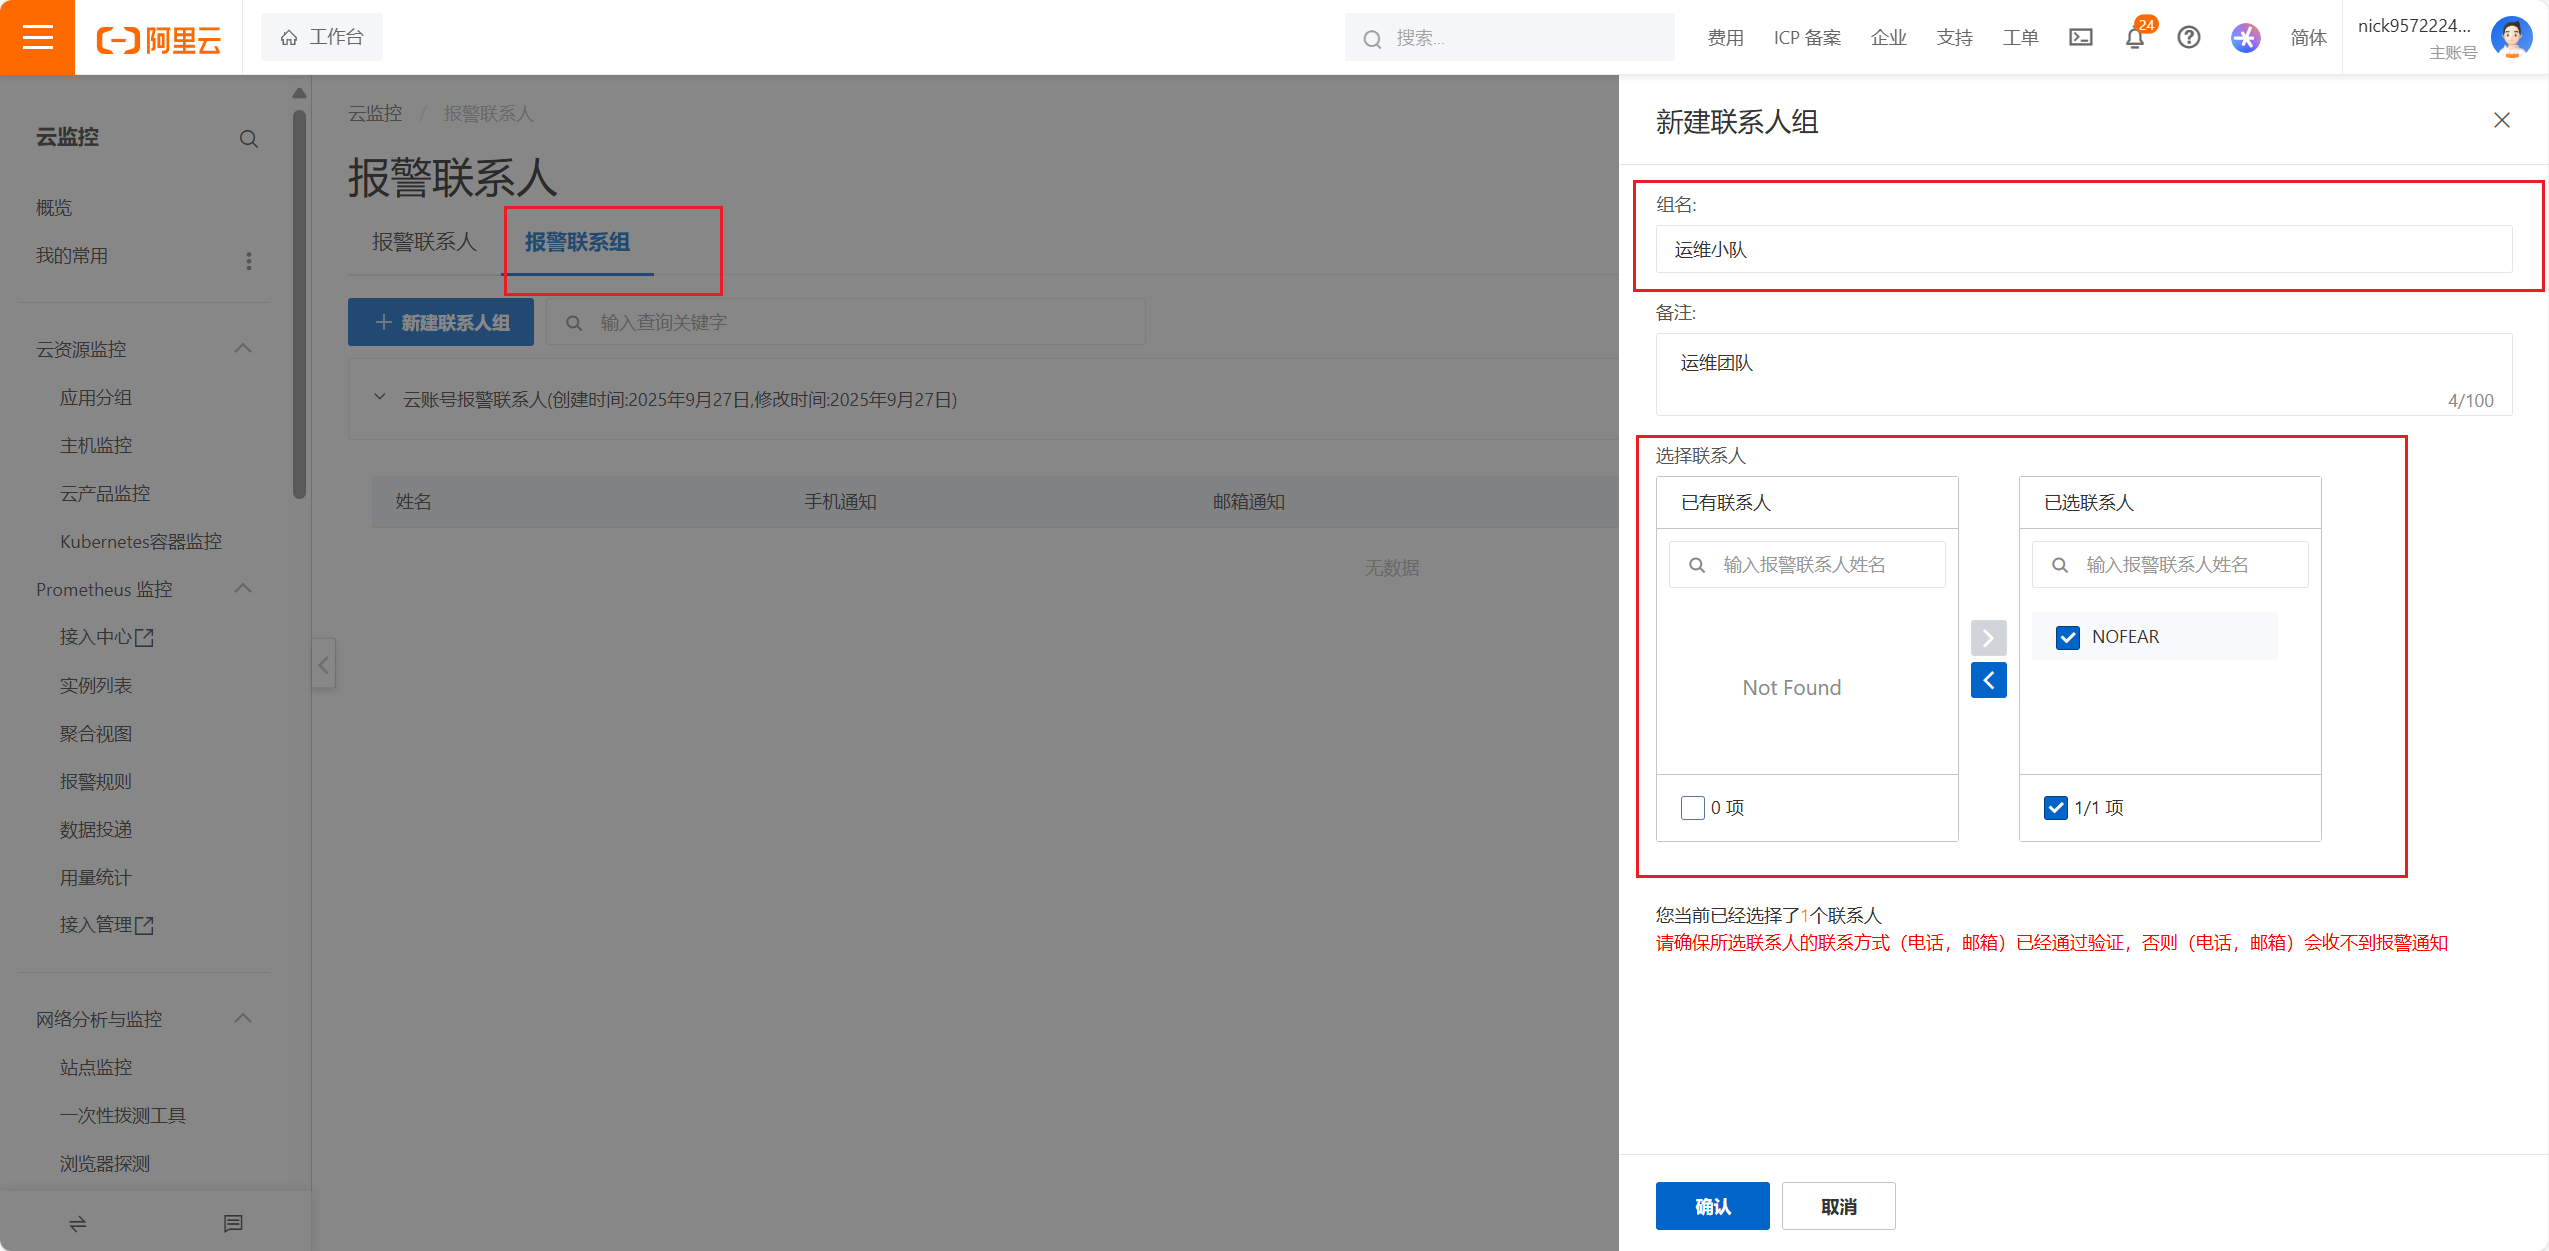Click the 确认 button

coord(1712,1206)
